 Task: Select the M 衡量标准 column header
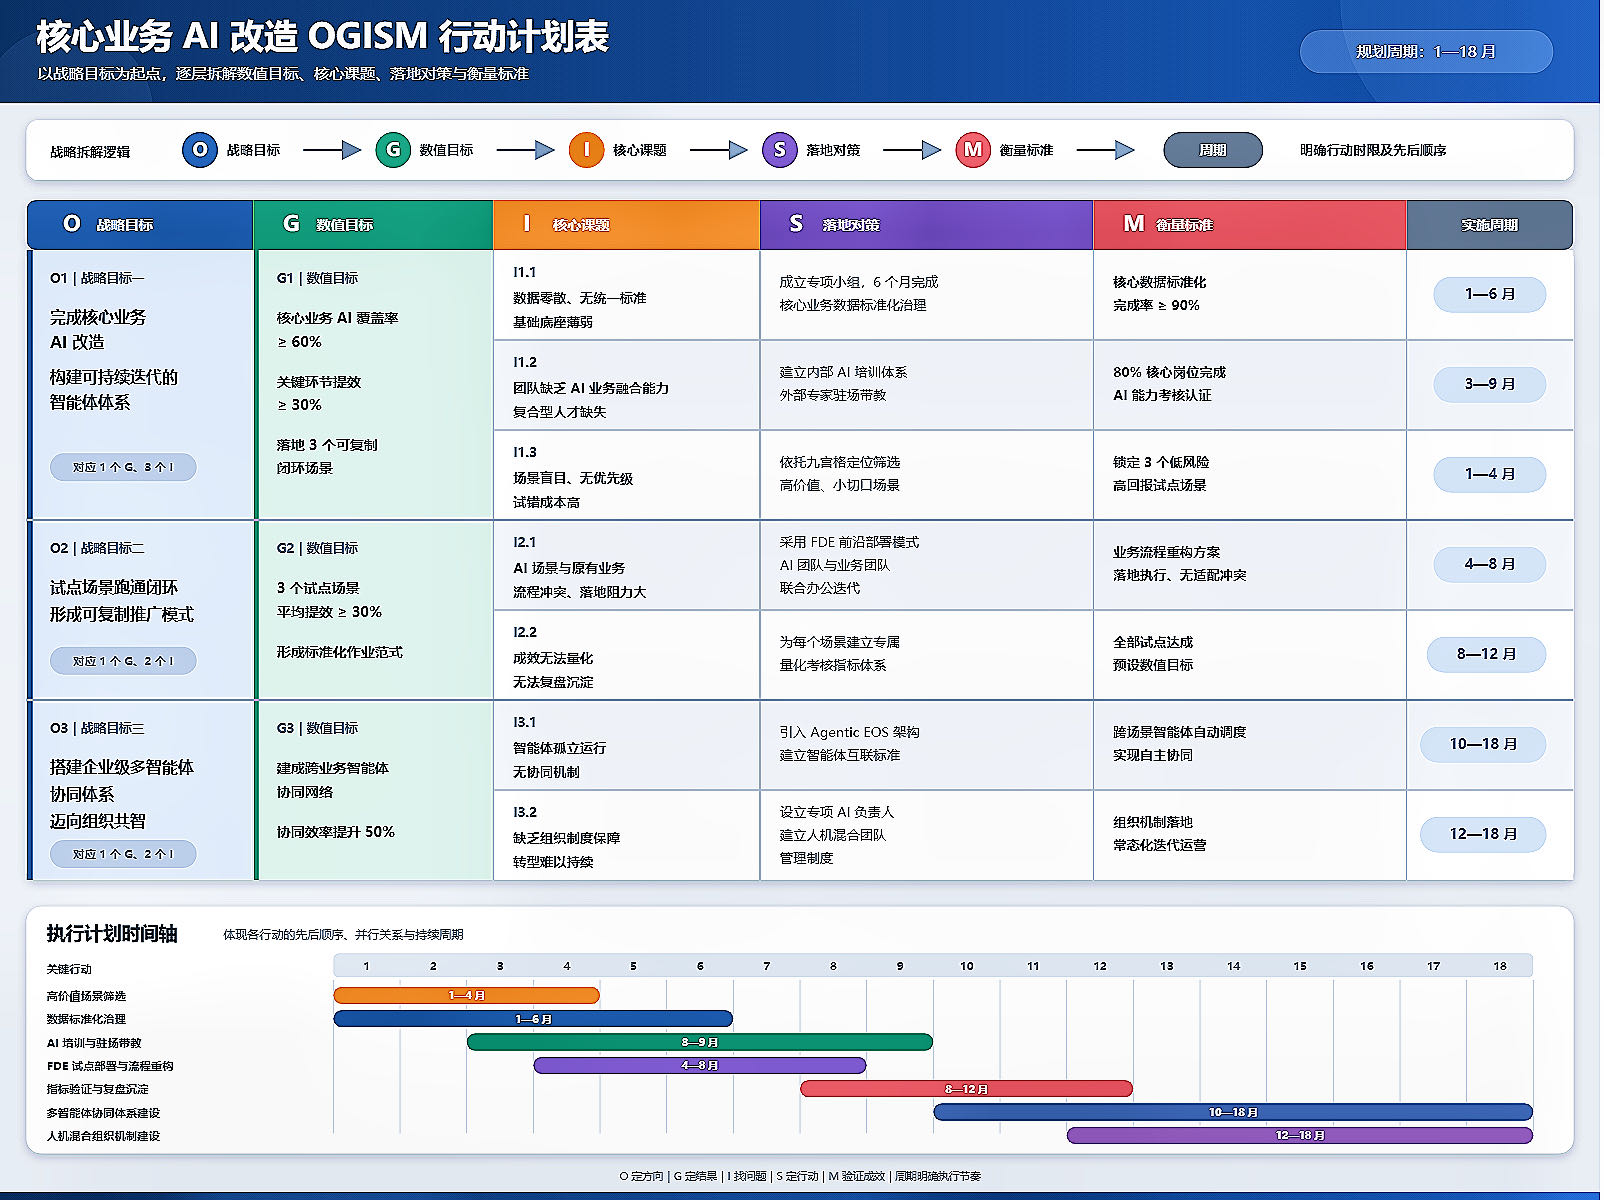pos(1250,224)
